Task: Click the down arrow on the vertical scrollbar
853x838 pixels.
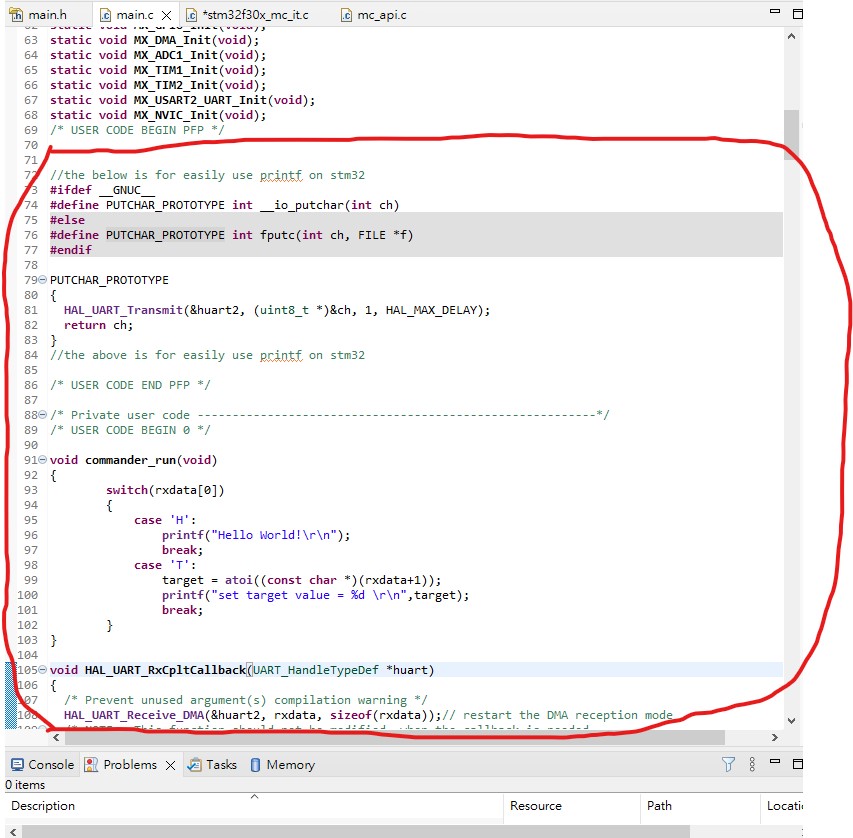Action: [791, 719]
